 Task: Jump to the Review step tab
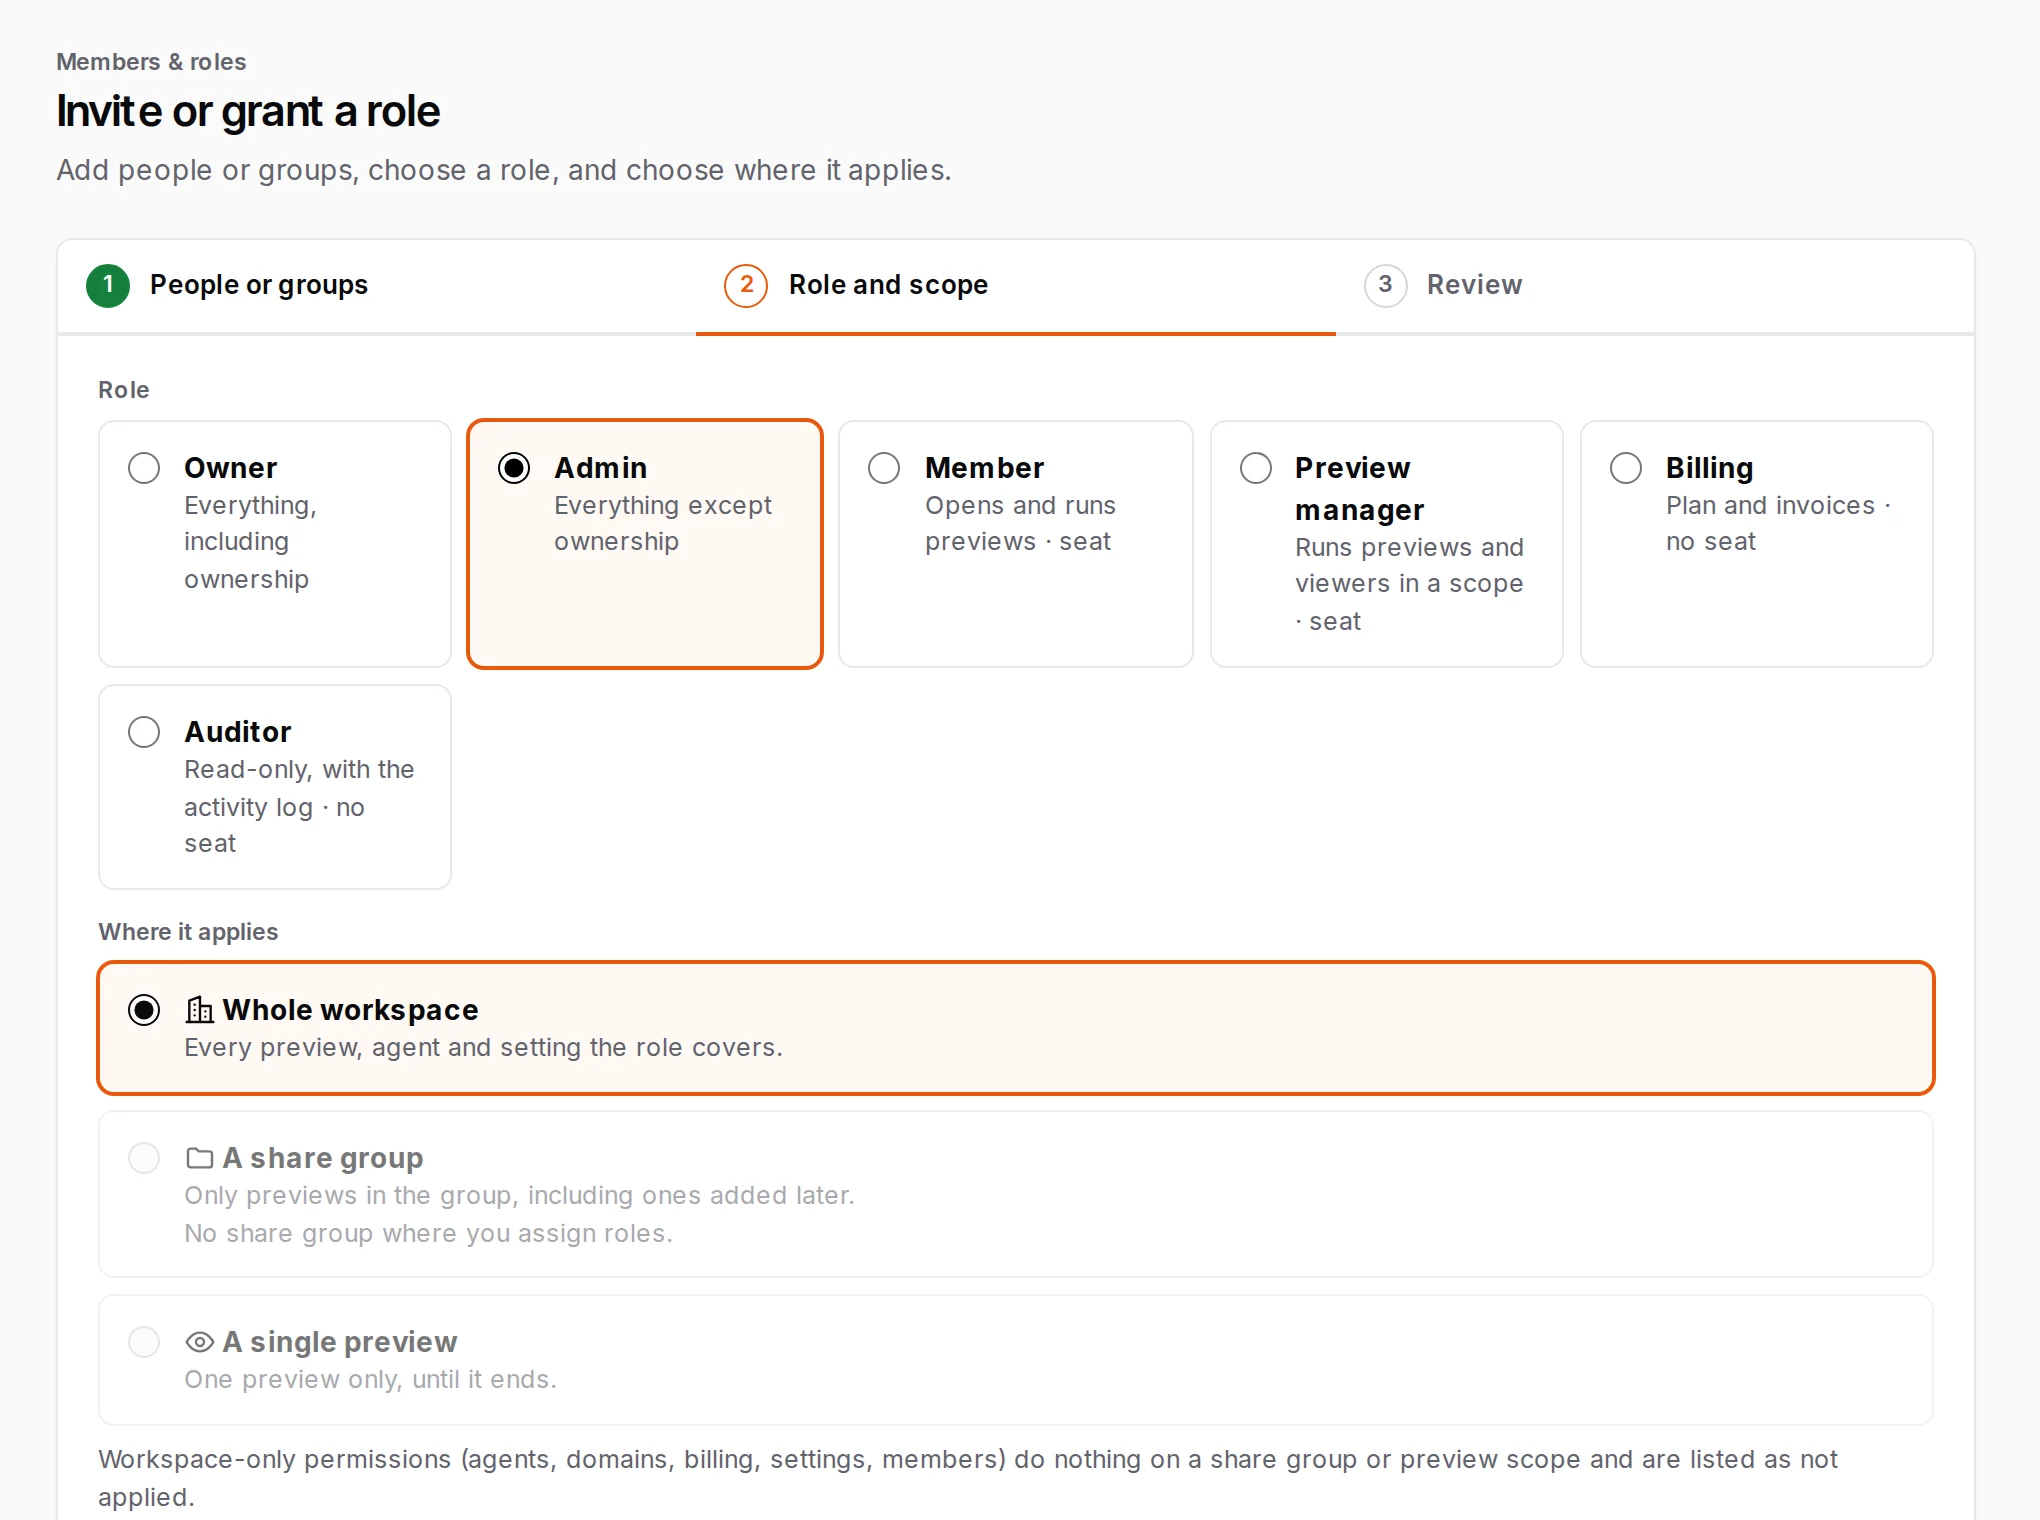pyautogui.click(x=1654, y=286)
